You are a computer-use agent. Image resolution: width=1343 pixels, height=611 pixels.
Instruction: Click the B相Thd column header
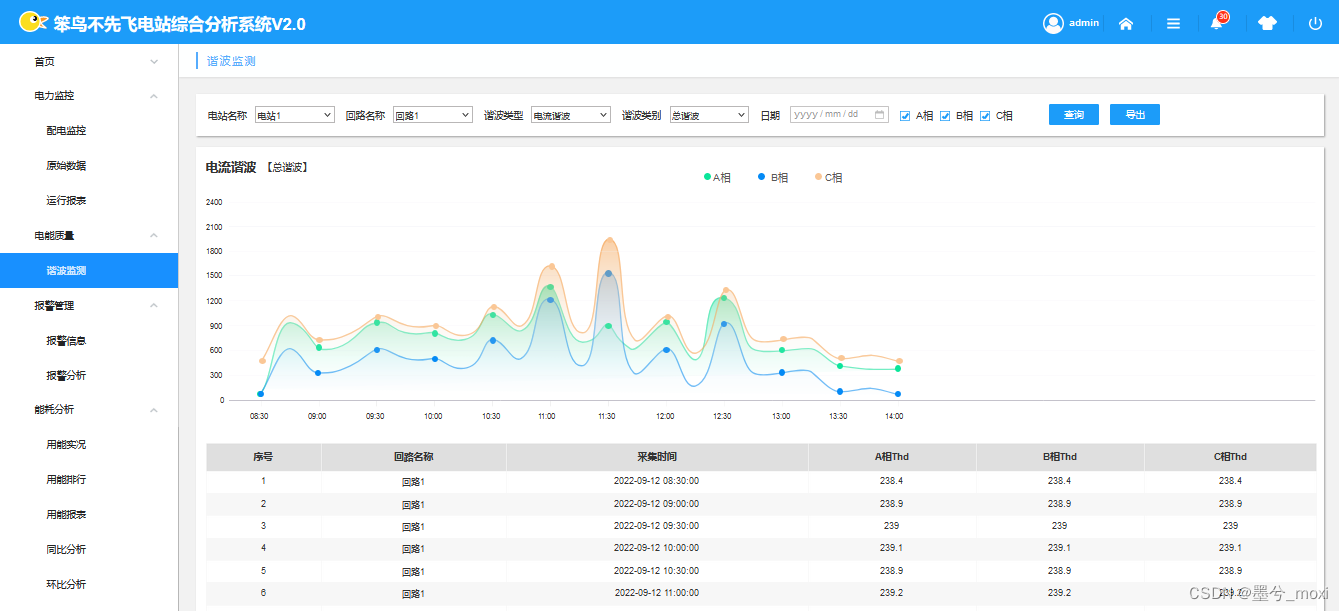tap(1060, 457)
